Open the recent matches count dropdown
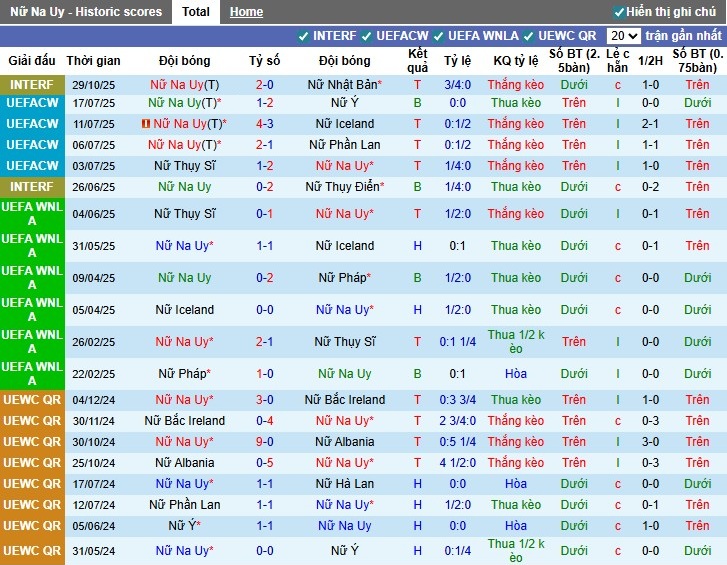The height and width of the screenshot is (565, 727). point(623,36)
